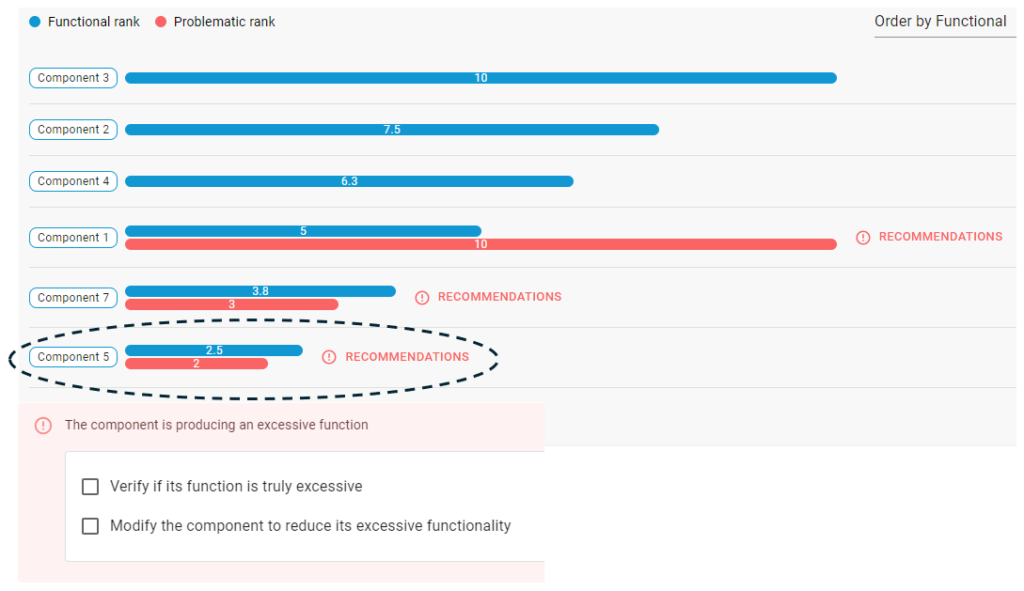Click the red Problematic rank legend dot
The width and height of the screenshot is (1024, 591).
[x=161, y=22]
